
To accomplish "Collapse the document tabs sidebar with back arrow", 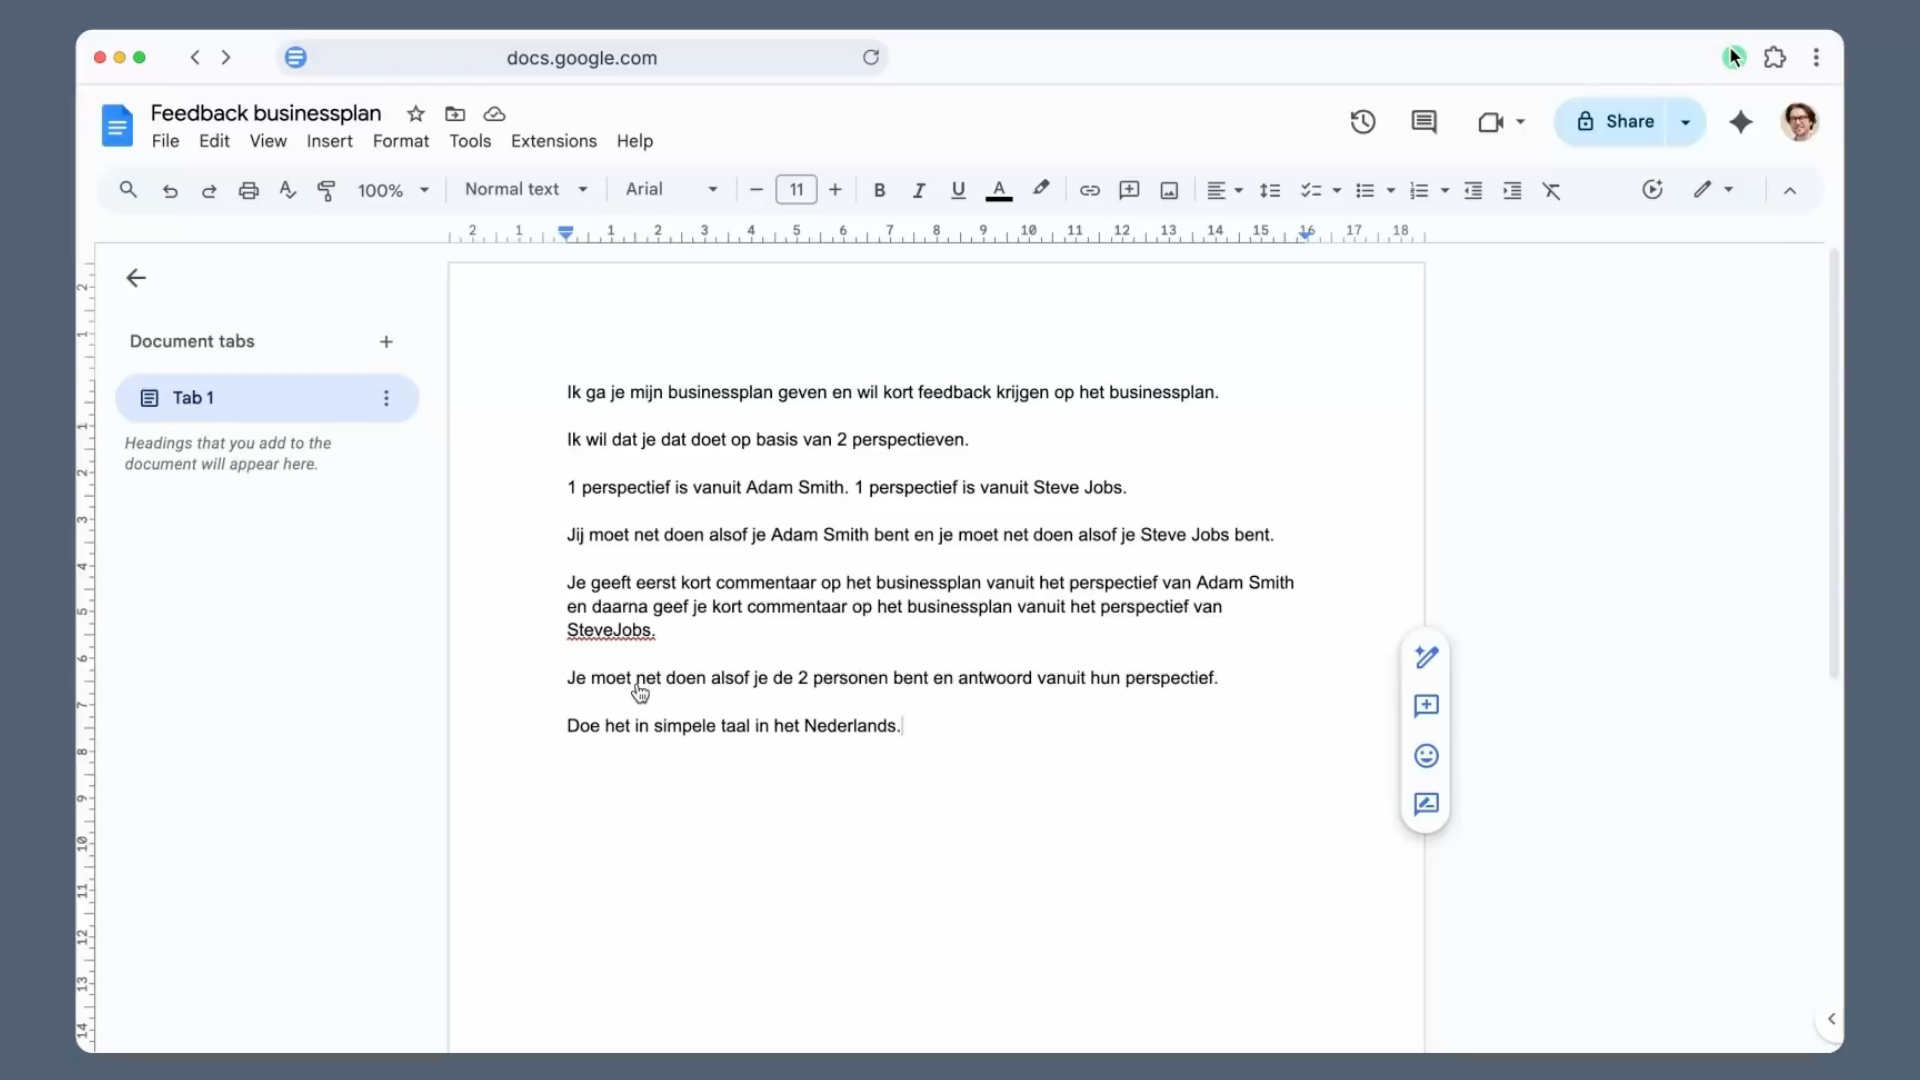I will (x=136, y=278).
